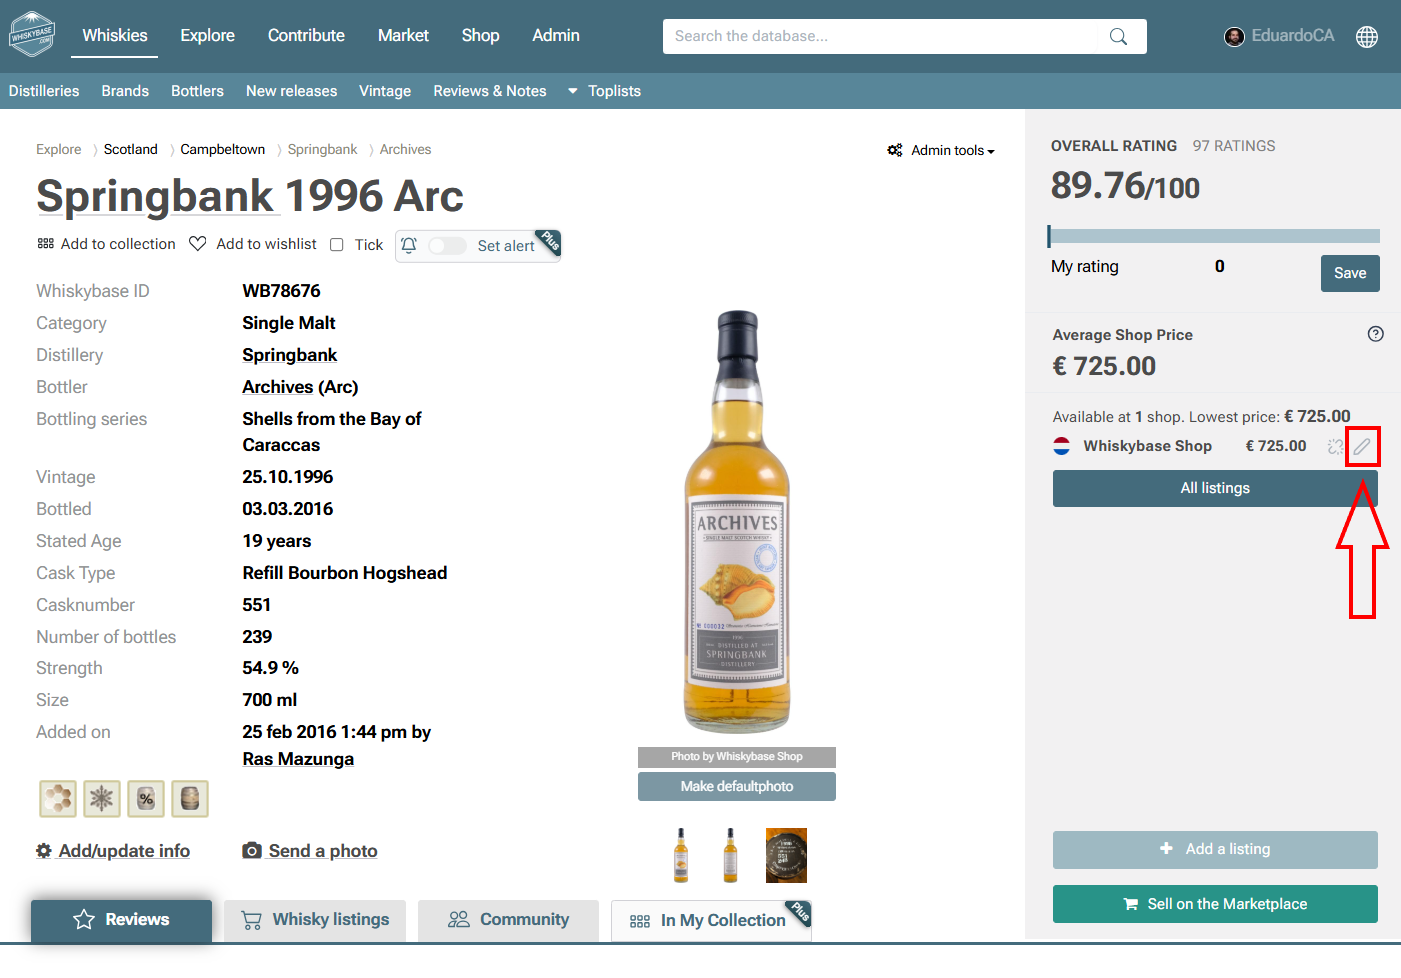This screenshot has height=978, width=1401.
Task: Click the Admin tools gears icon
Action: pyautogui.click(x=895, y=150)
